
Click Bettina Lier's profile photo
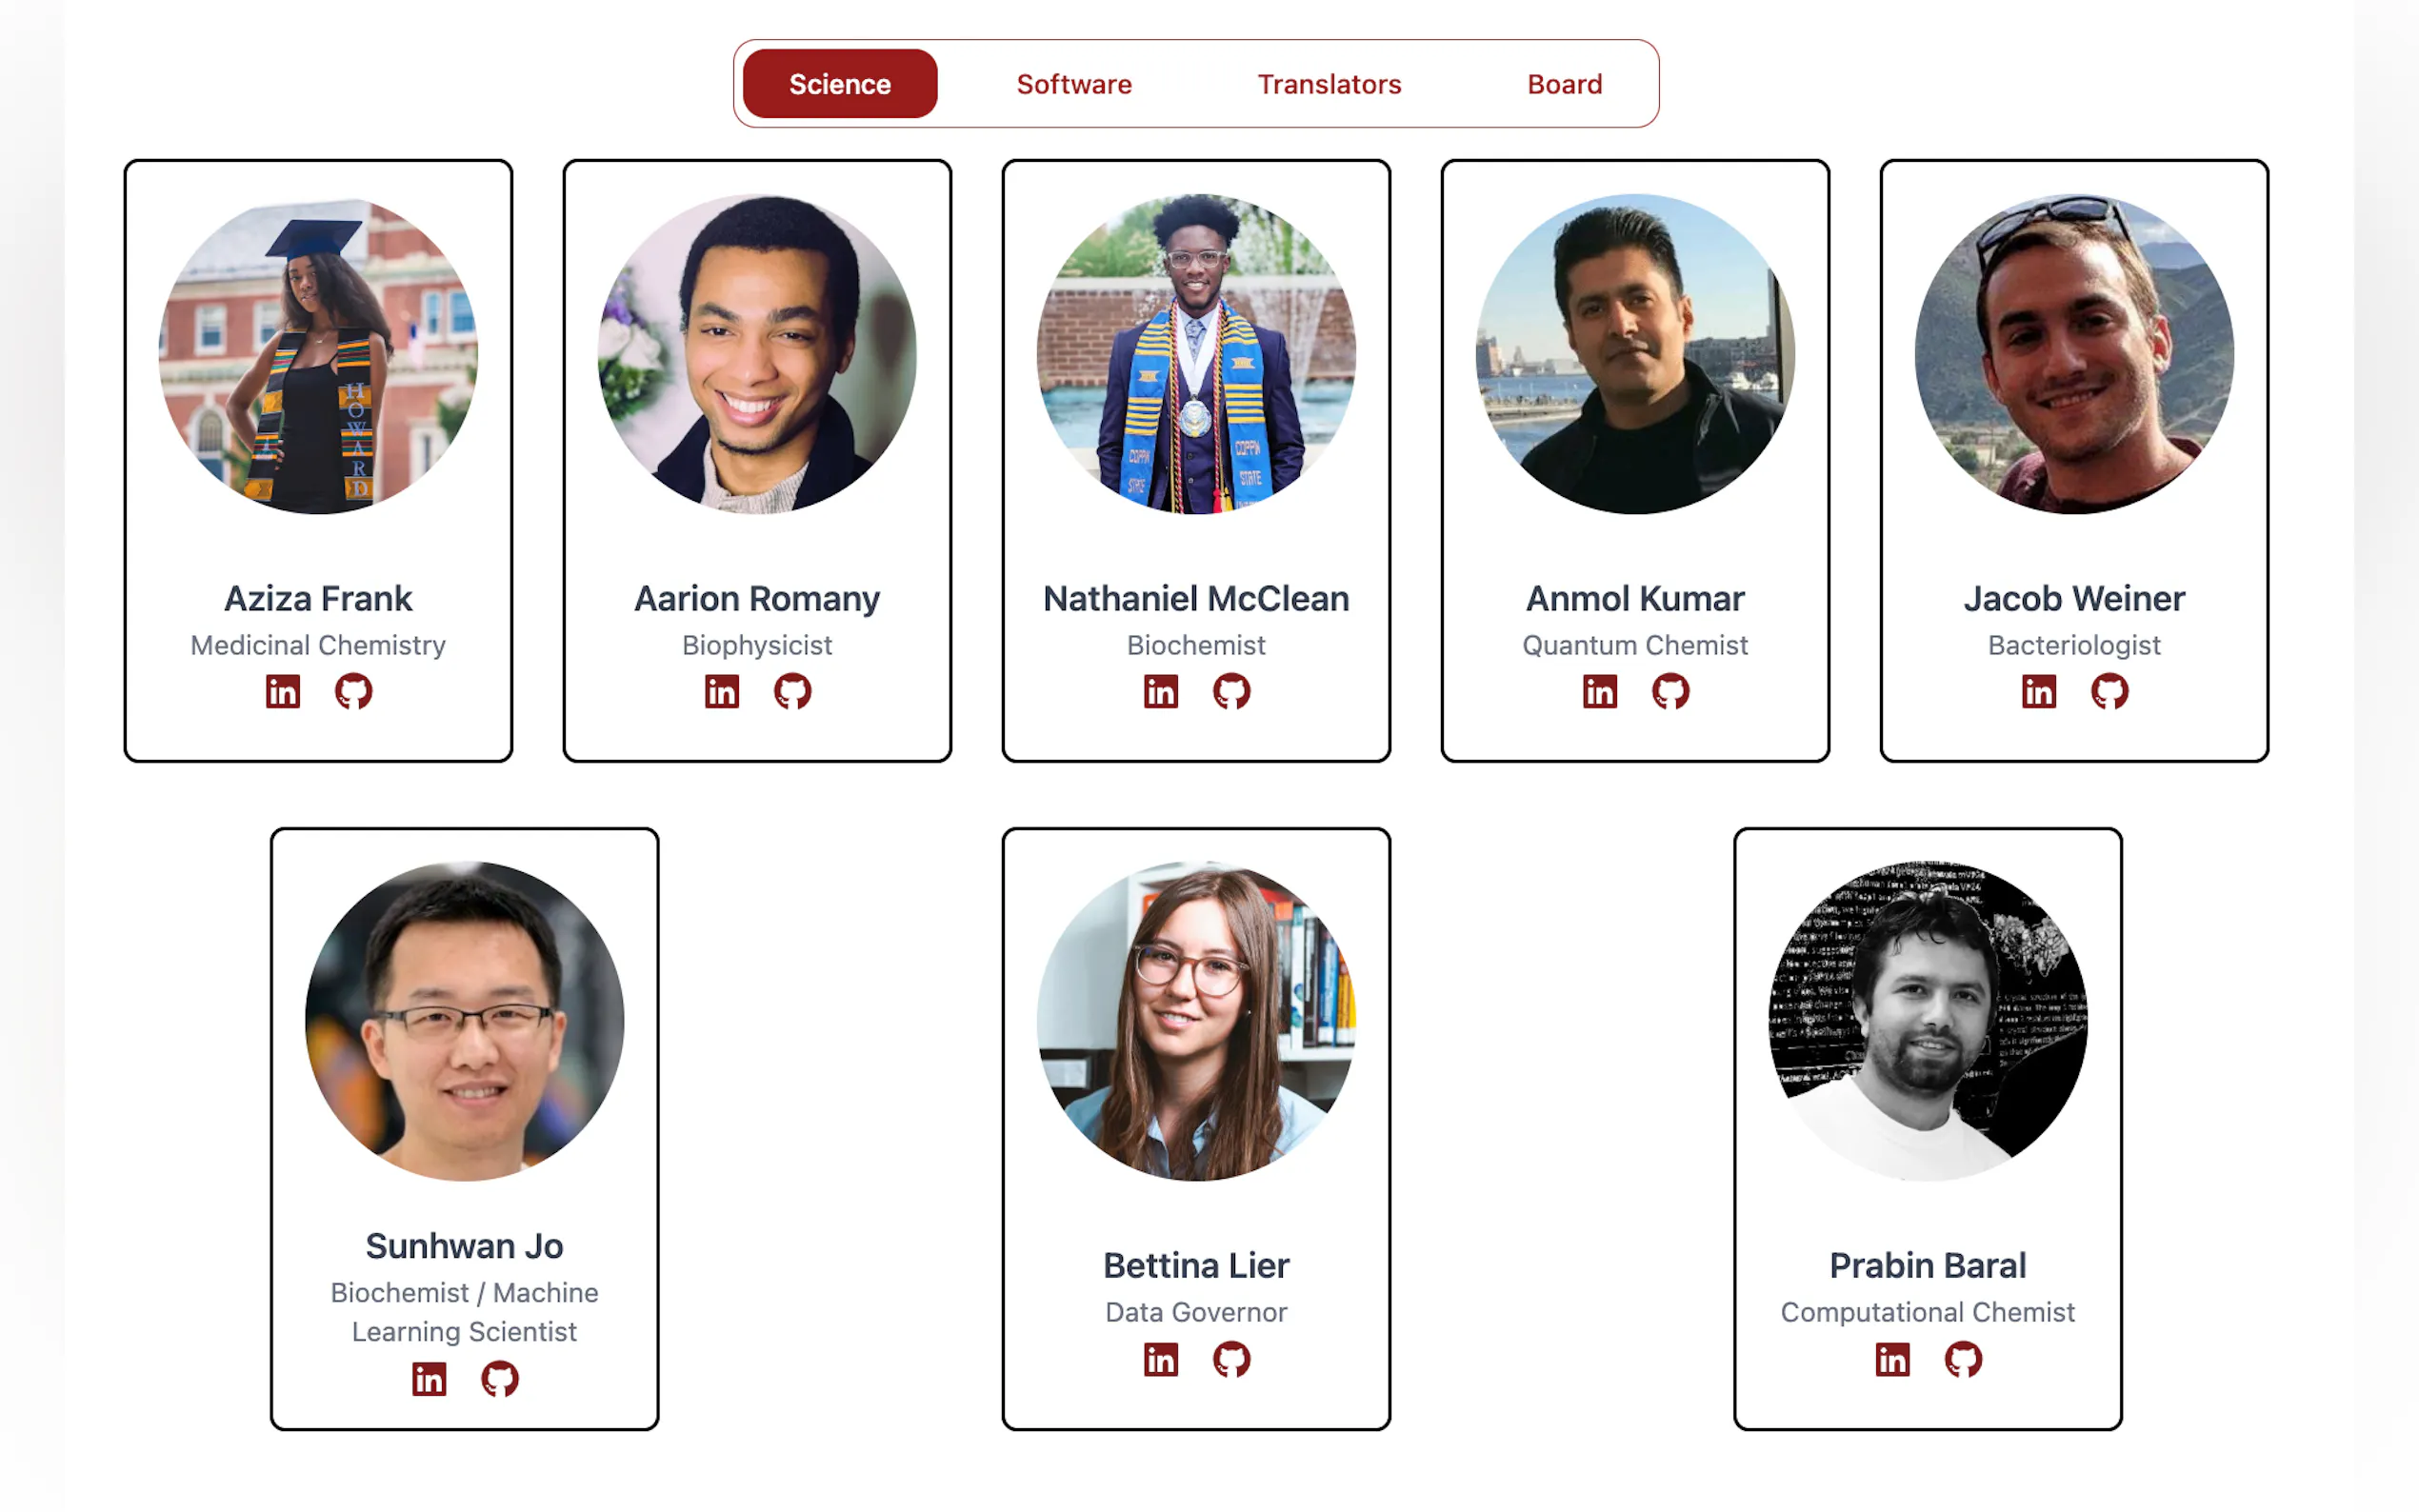pyautogui.click(x=1196, y=1021)
